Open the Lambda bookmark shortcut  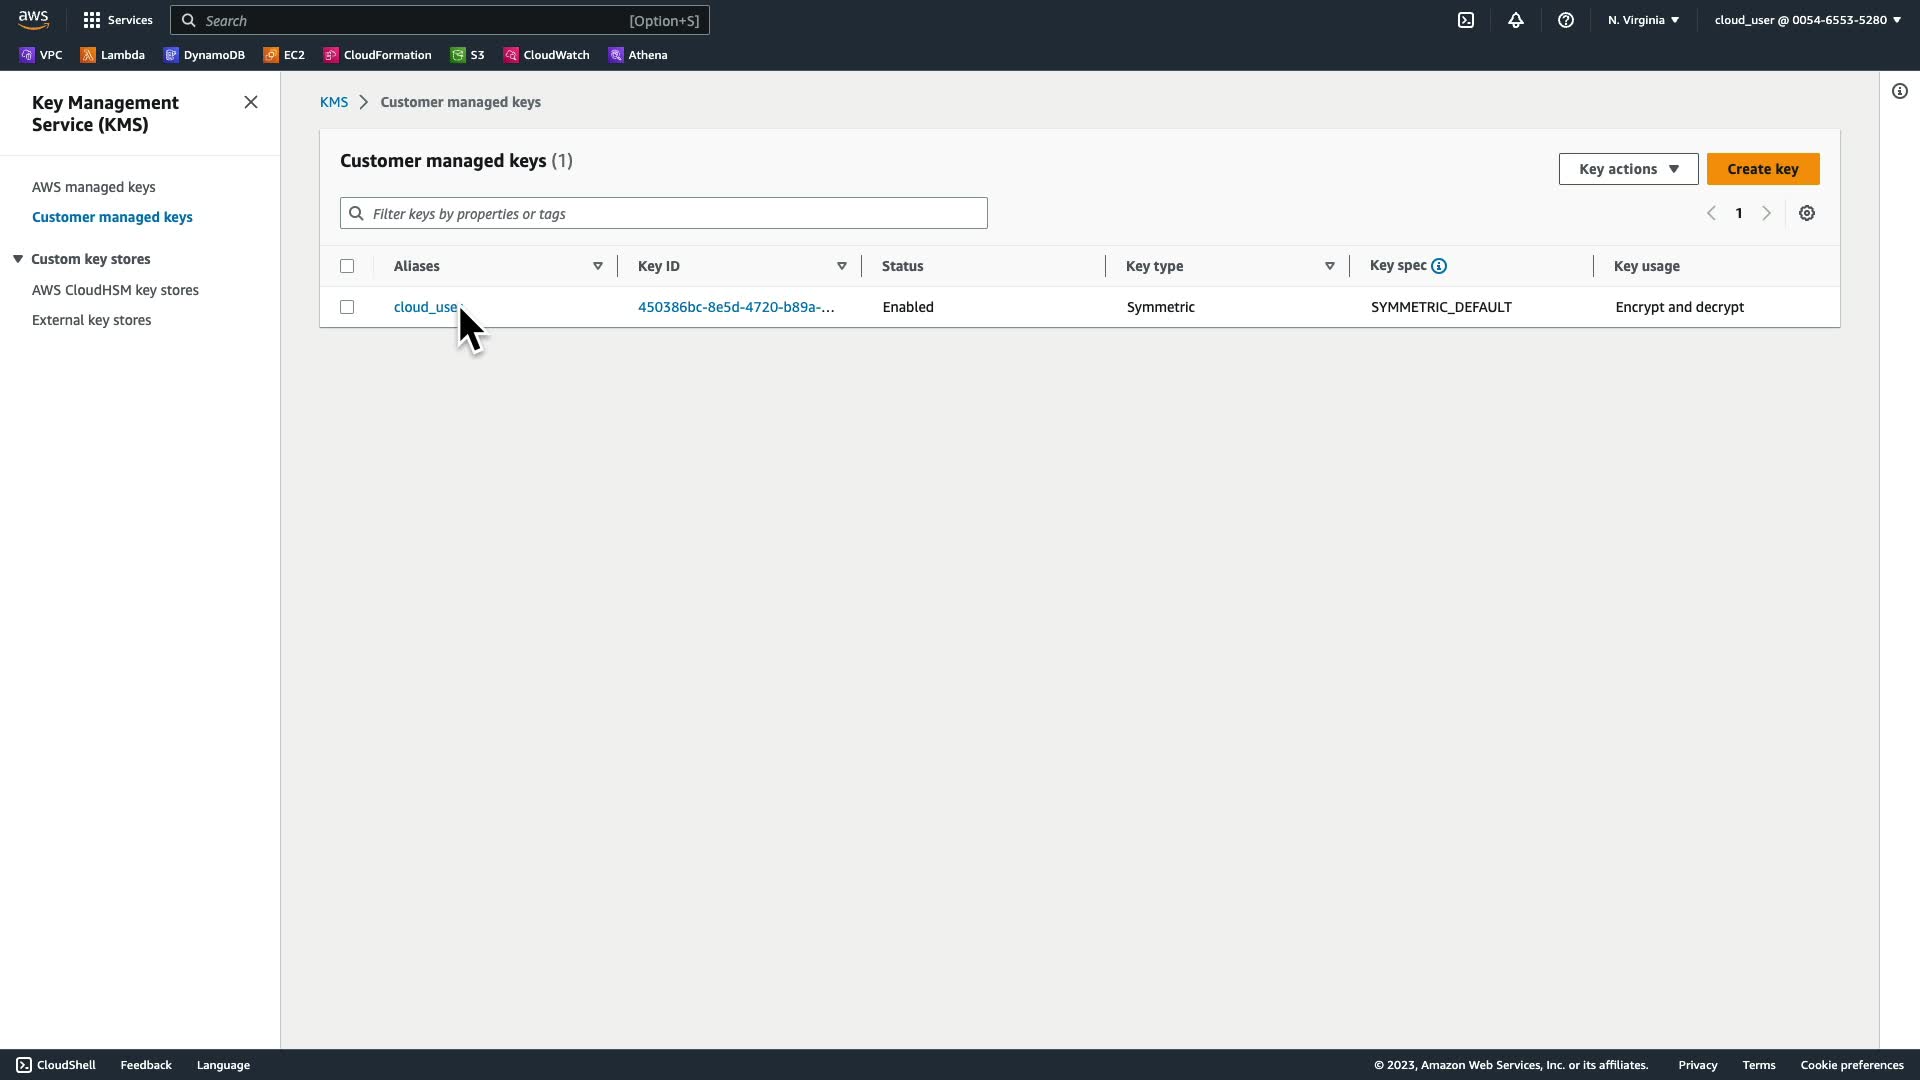(x=113, y=55)
